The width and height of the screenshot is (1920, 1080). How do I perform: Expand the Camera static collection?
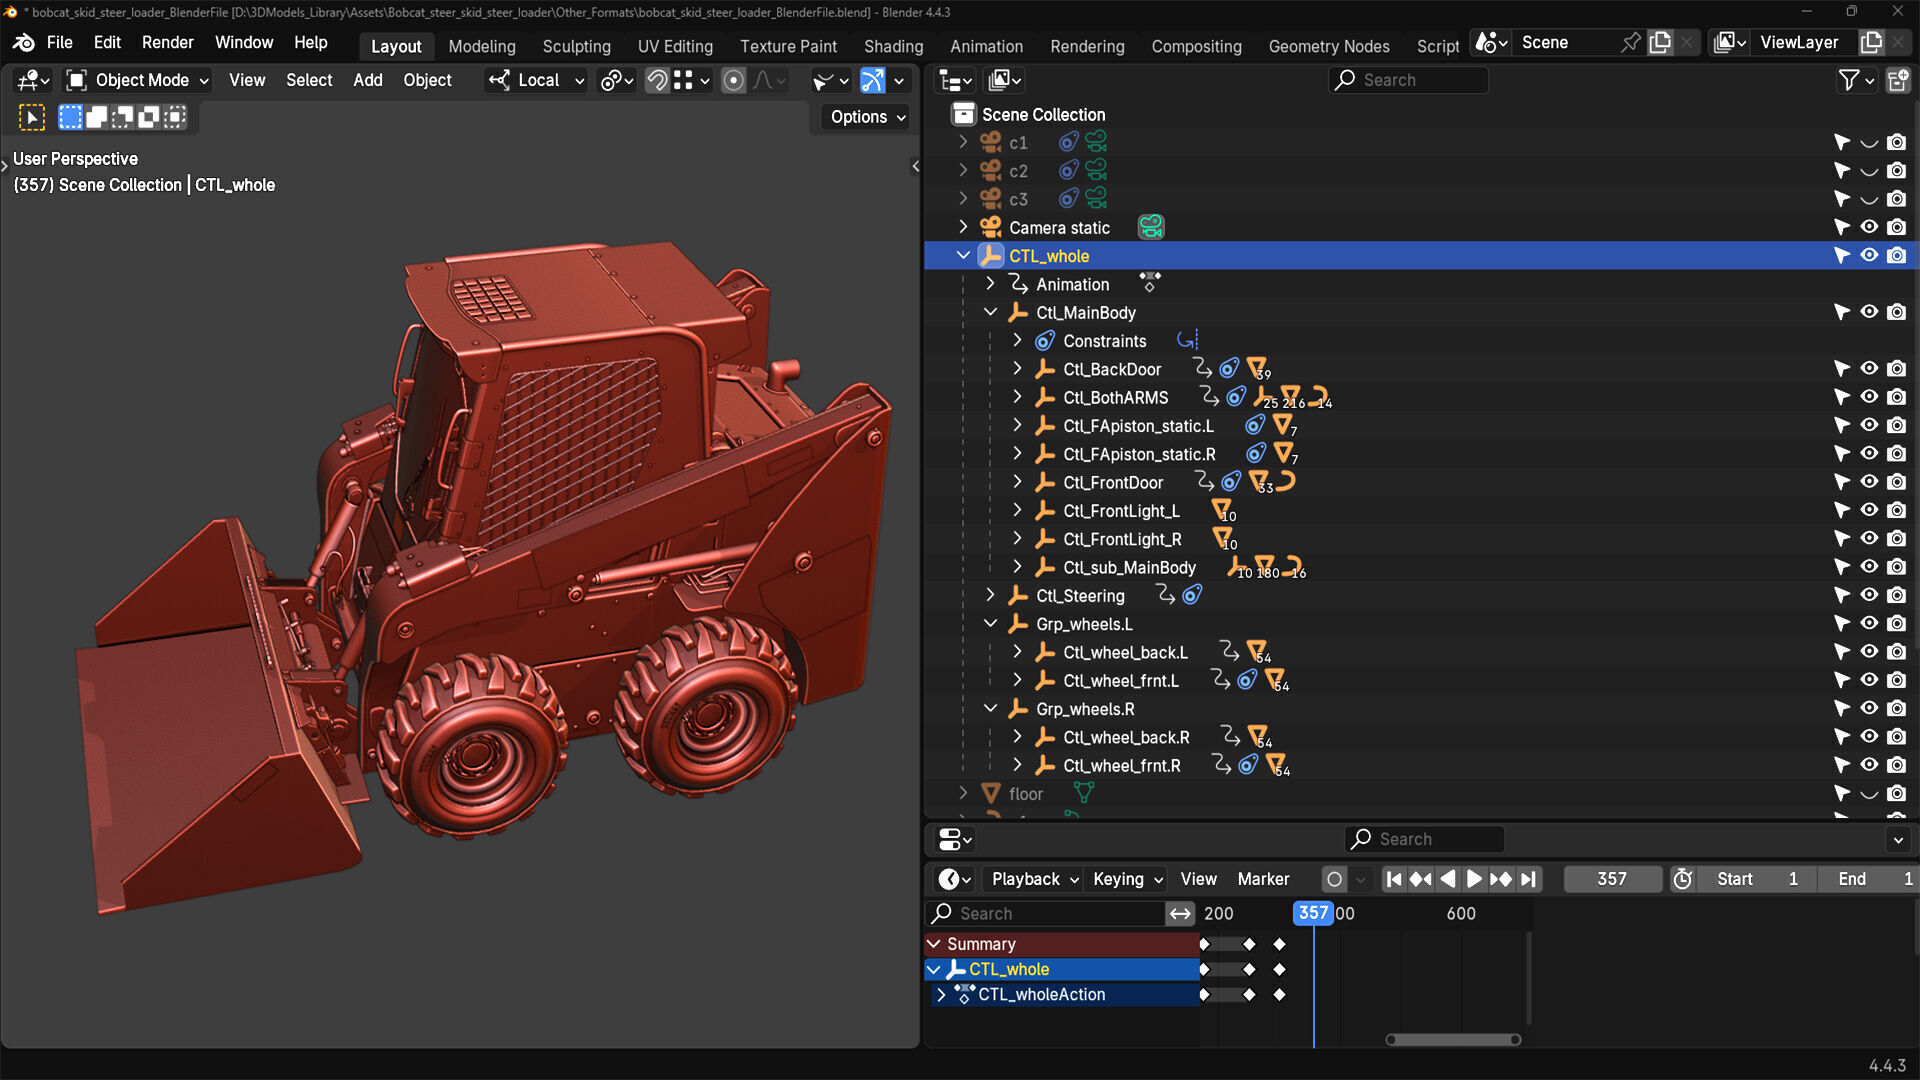963,227
